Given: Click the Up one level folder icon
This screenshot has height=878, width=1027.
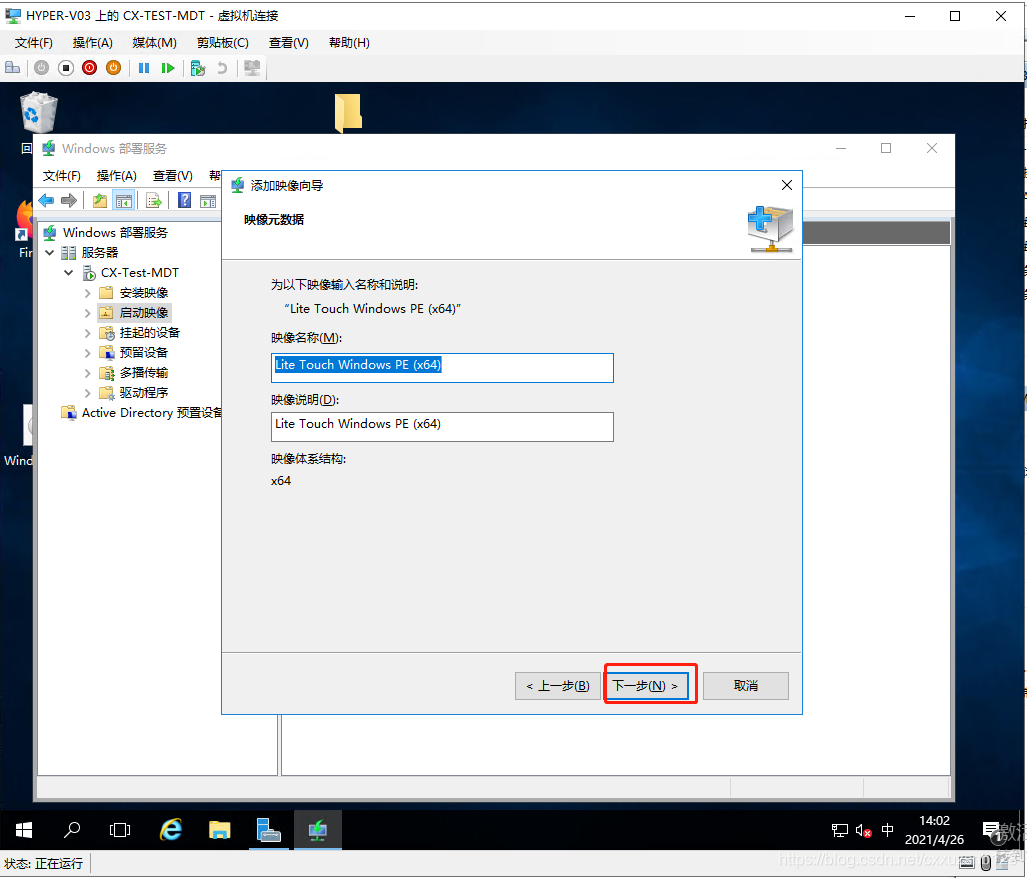Looking at the screenshot, I should point(100,200).
